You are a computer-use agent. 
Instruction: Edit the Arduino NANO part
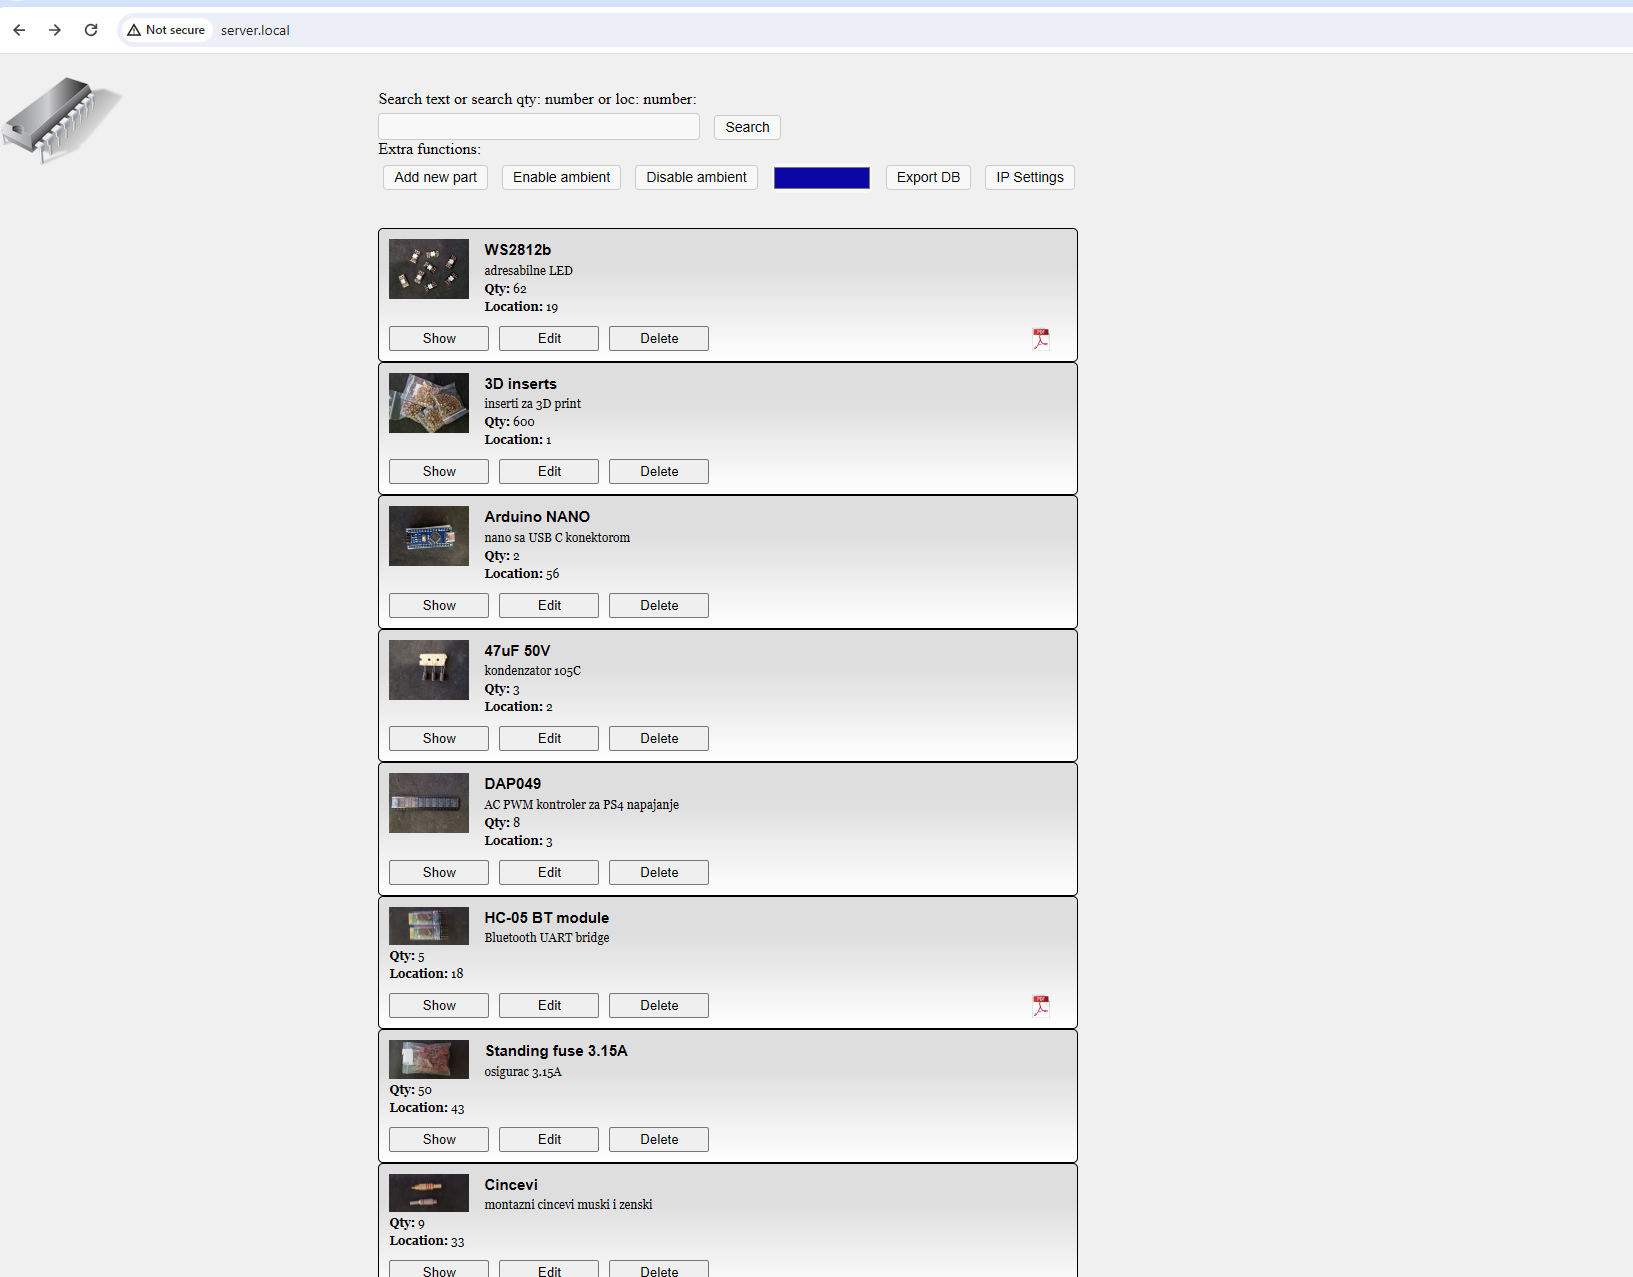pyautogui.click(x=549, y=605)
